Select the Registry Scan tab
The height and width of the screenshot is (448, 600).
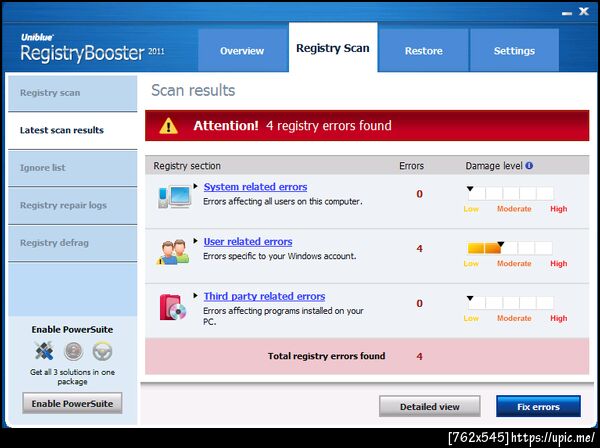(x=333, y=47)
